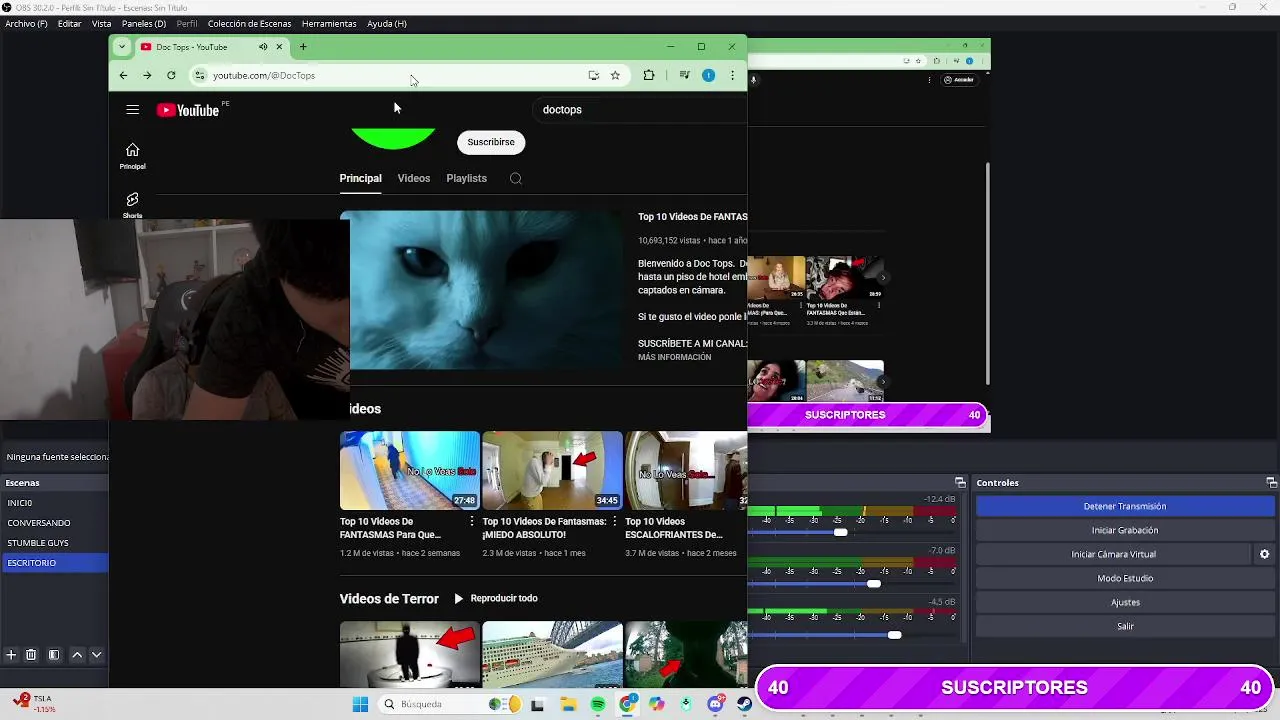Pop out the Controles dock panel
Image resolution: width=1280 pixels, height=720 pixels.
pyautogui.click(x=1271, y=483)
